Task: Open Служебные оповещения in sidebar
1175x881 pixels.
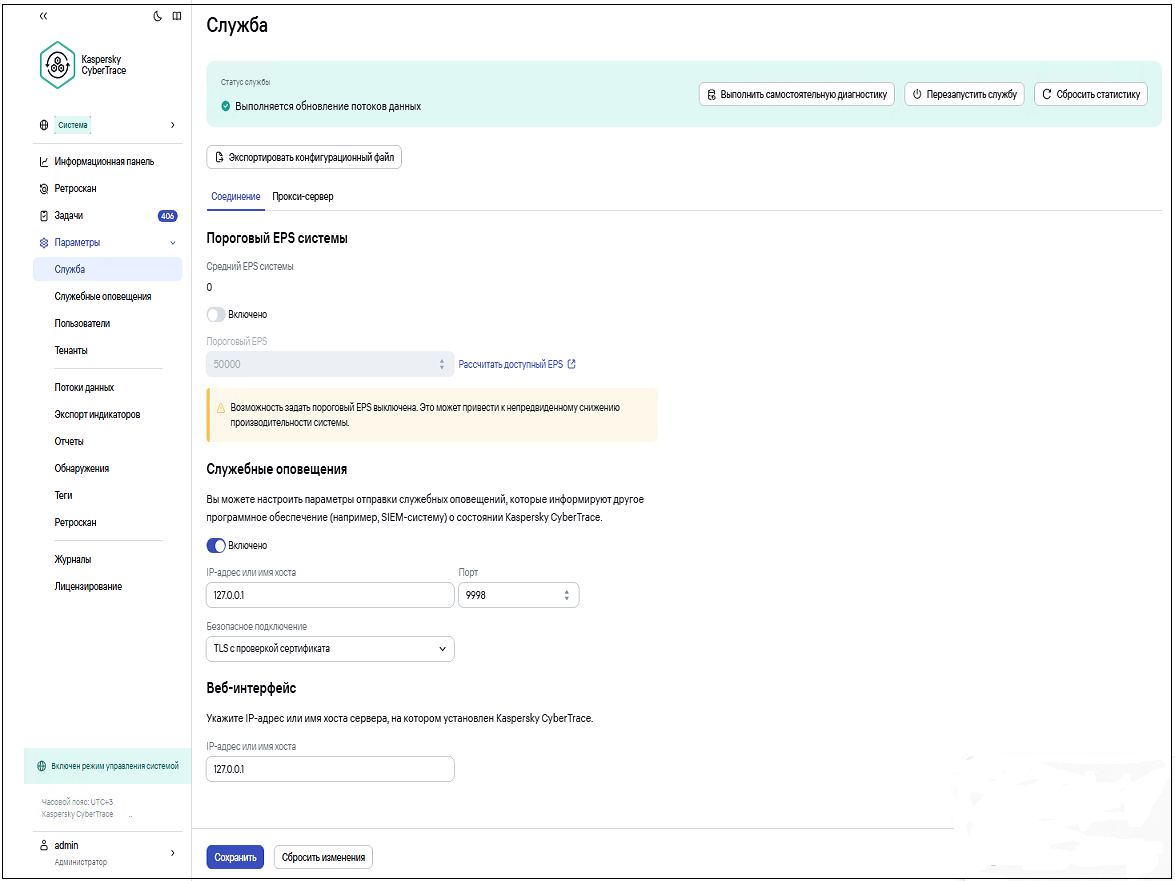Action: point(103,297)
